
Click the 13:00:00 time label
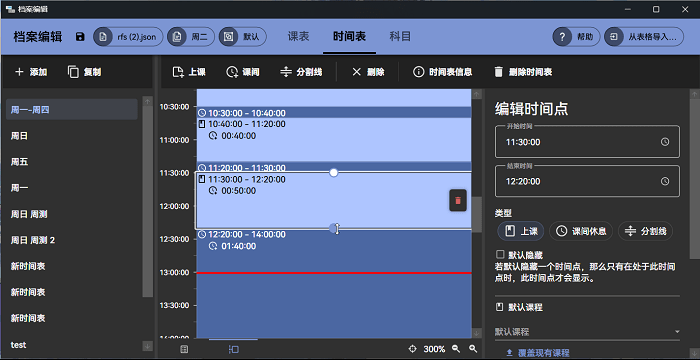(x=174, y=272)
